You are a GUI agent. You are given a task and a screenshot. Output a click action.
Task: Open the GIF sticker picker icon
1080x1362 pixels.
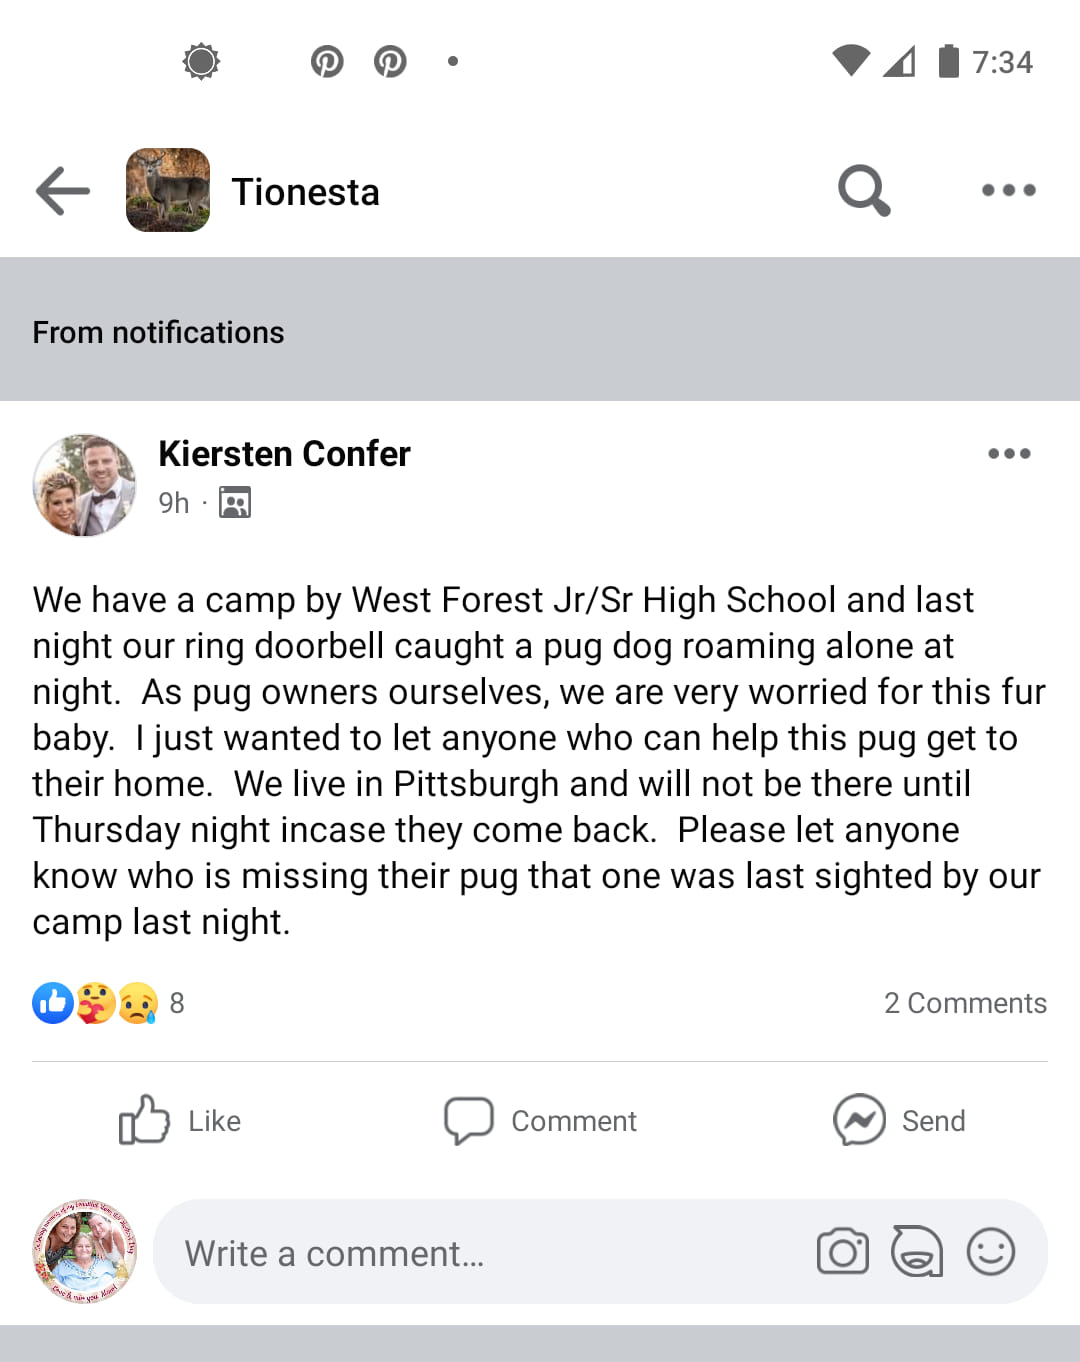pos(917,1252)
